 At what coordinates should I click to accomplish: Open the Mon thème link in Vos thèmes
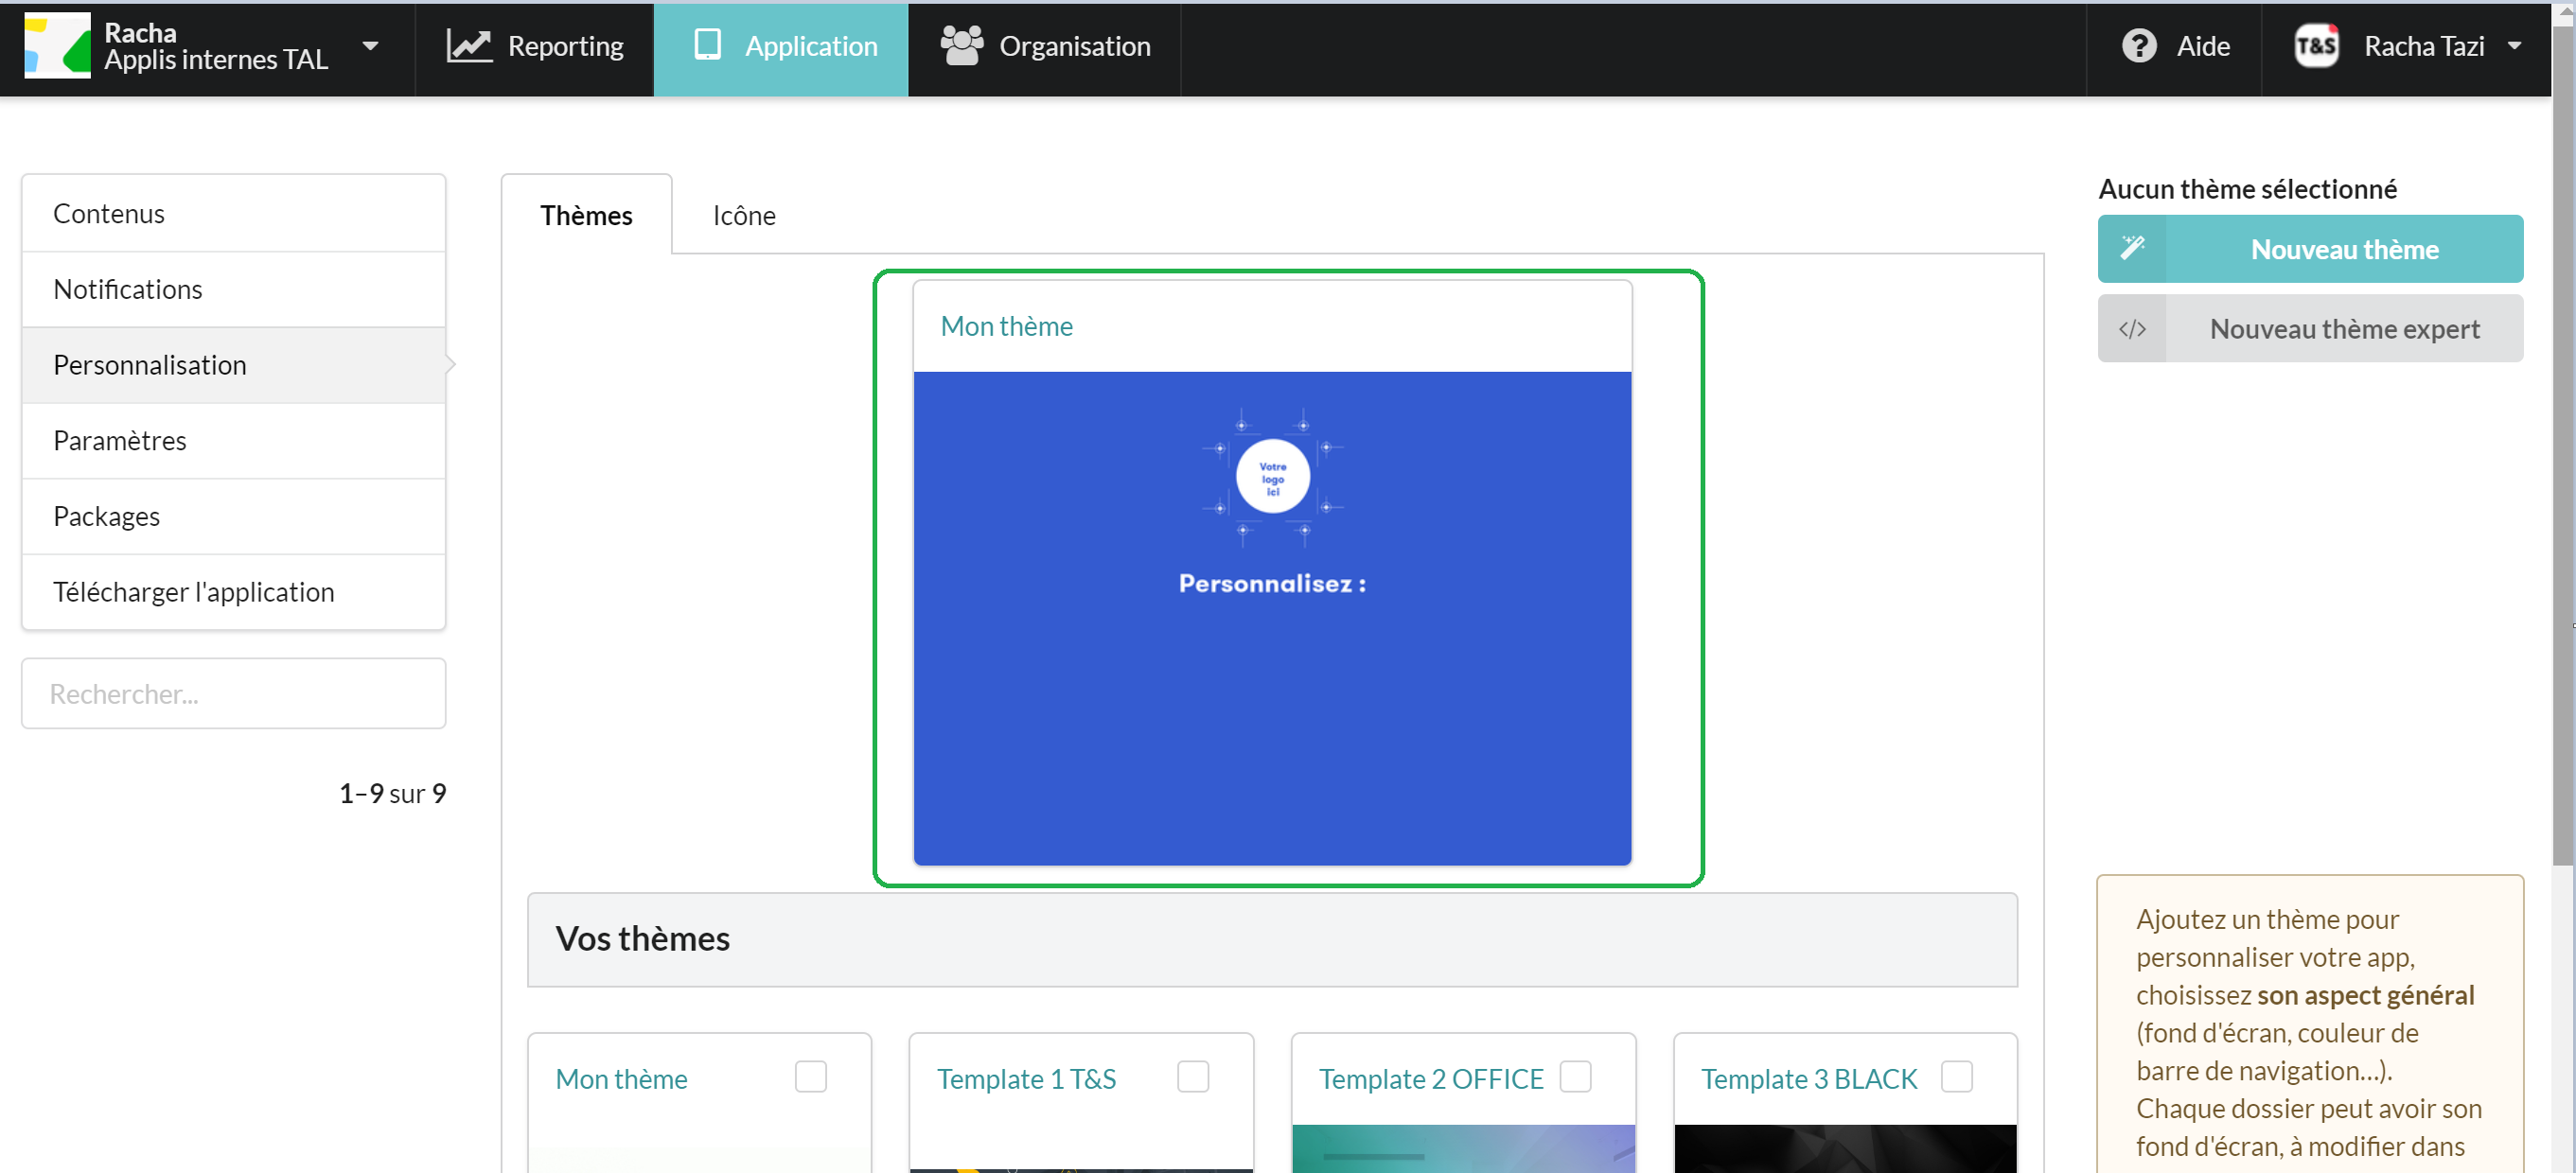pyautogui.click(x=621, y=1079)
